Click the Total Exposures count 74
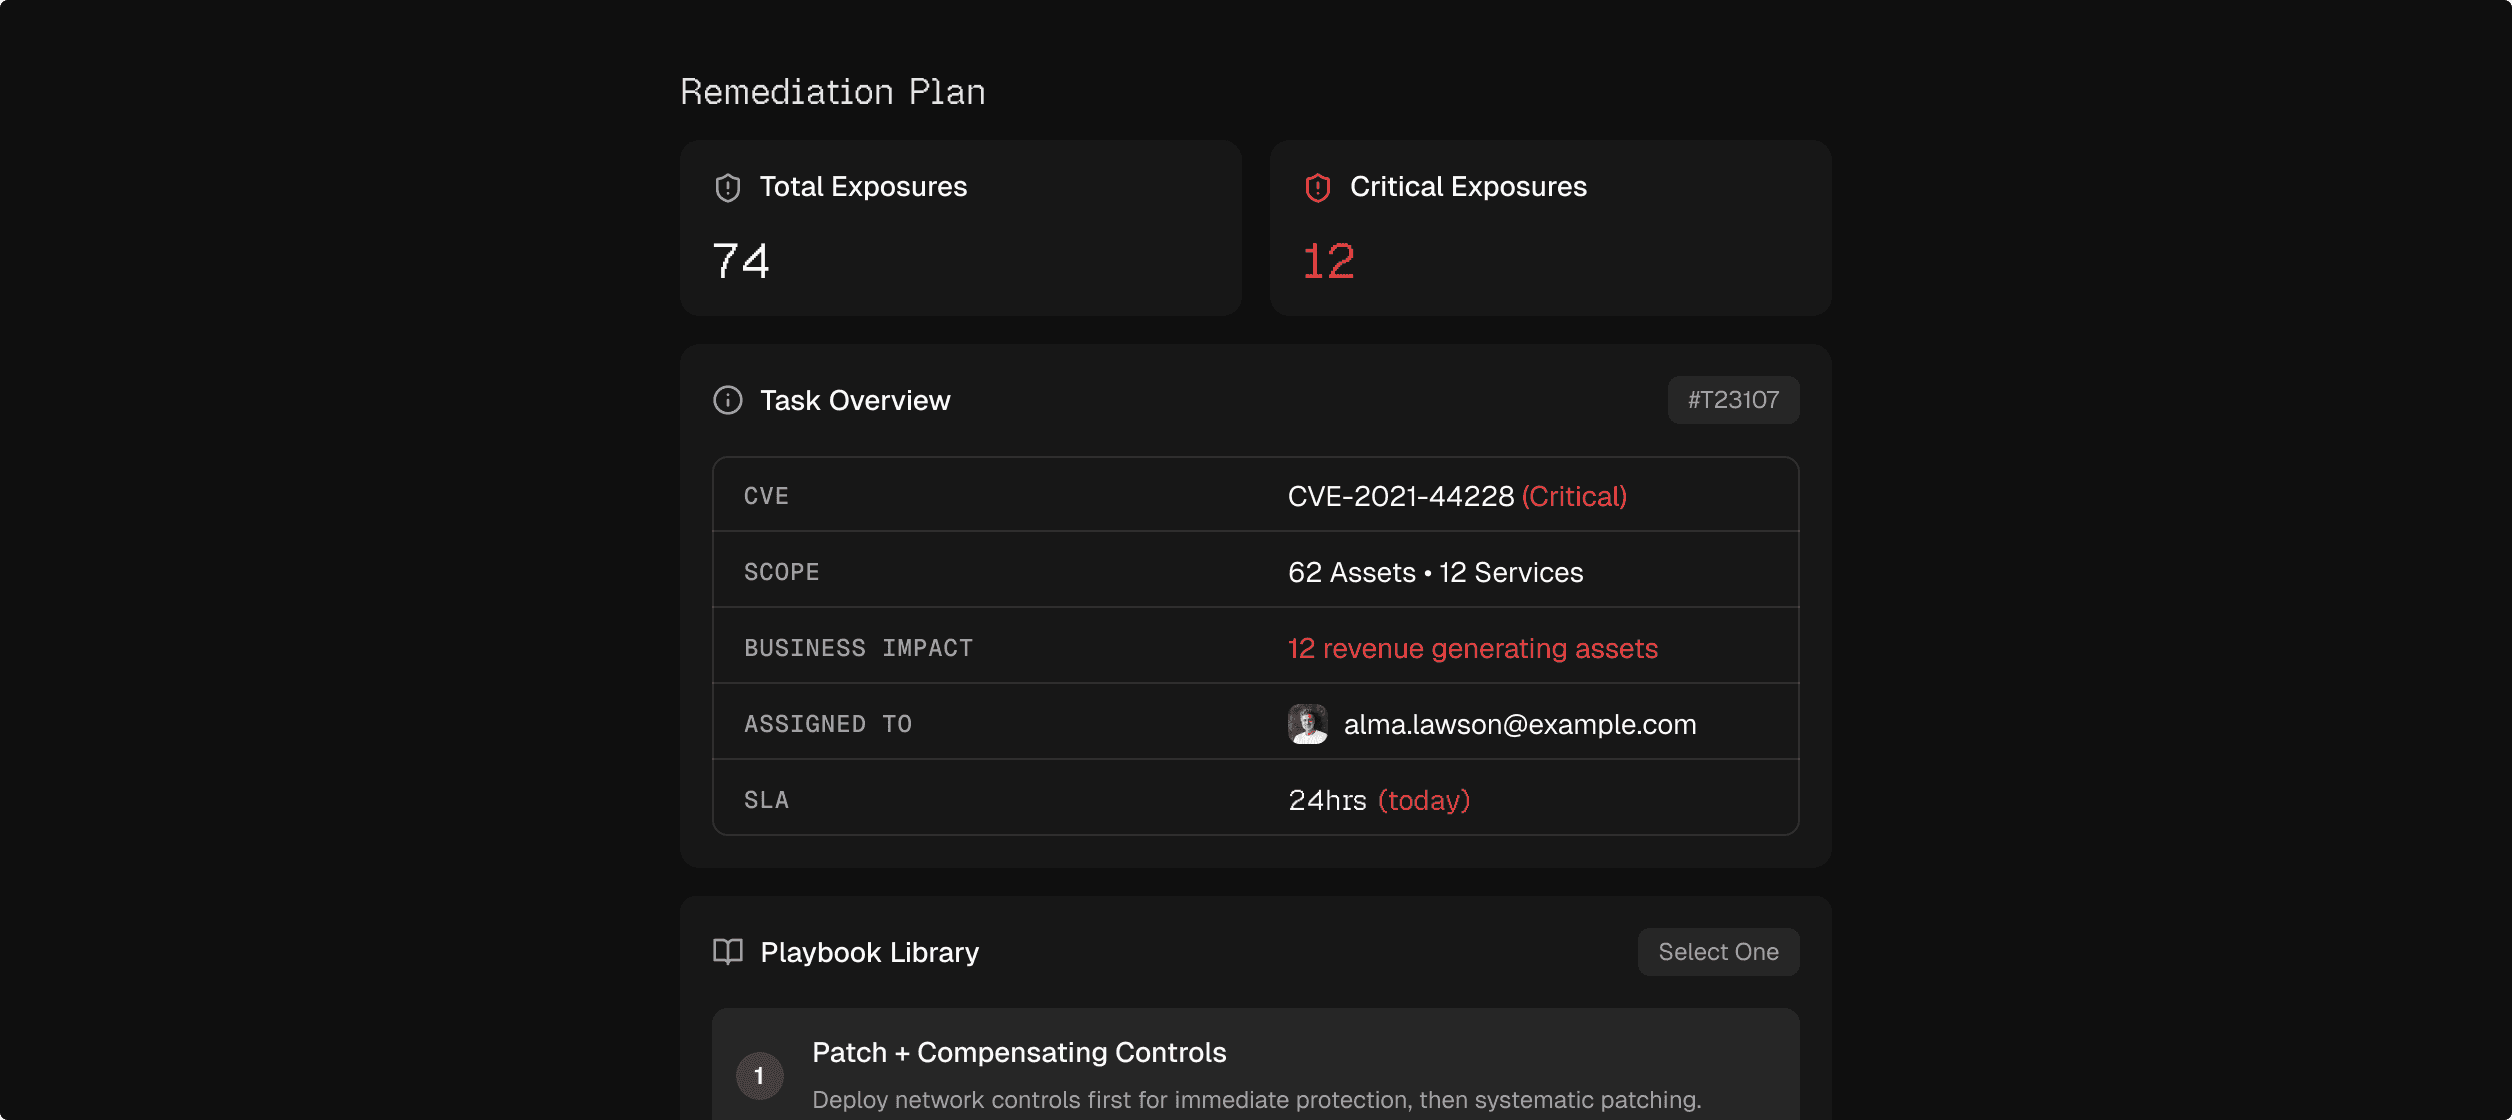The image size is (2512, 1120). pyautogui.click(x=741, y=261)
